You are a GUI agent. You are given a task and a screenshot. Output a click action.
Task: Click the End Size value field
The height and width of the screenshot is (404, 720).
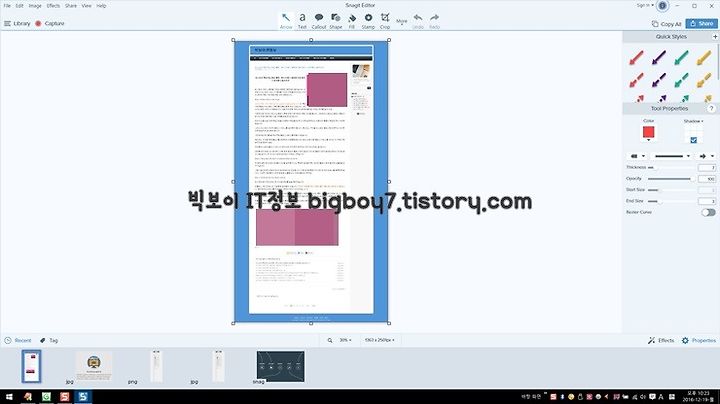coord(707,201)
